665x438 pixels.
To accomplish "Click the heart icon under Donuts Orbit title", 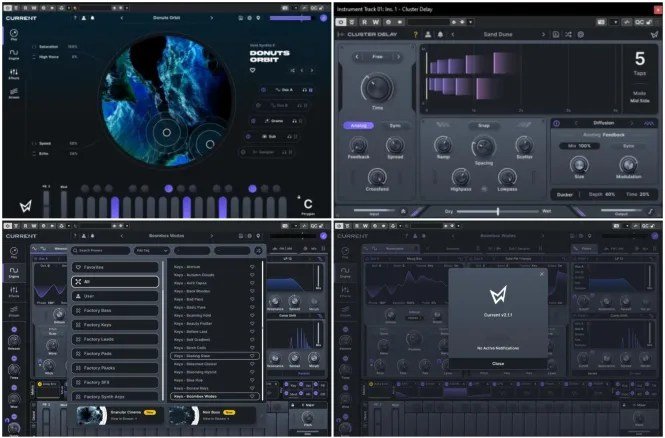I will pyautogui.click(x=253, y=71).
